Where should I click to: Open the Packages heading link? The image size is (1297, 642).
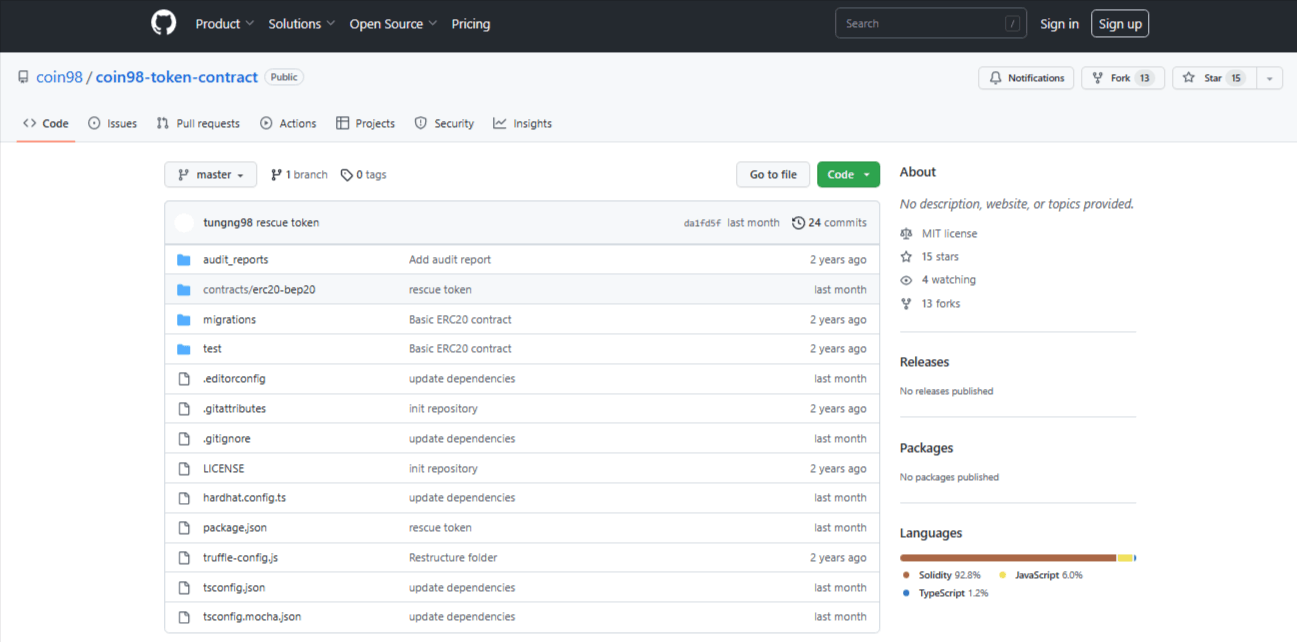(926, 448)
